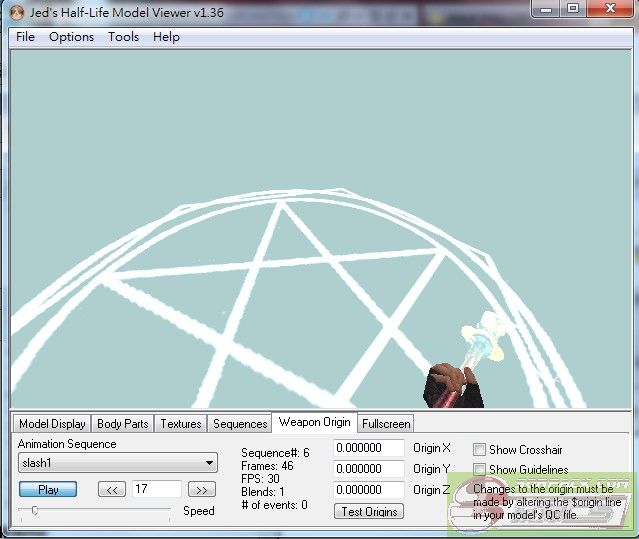Viewport: 639px width, 539px height.
Task: Expand the Animation Sequence dropdown
Action: click(x=209, y=463)
